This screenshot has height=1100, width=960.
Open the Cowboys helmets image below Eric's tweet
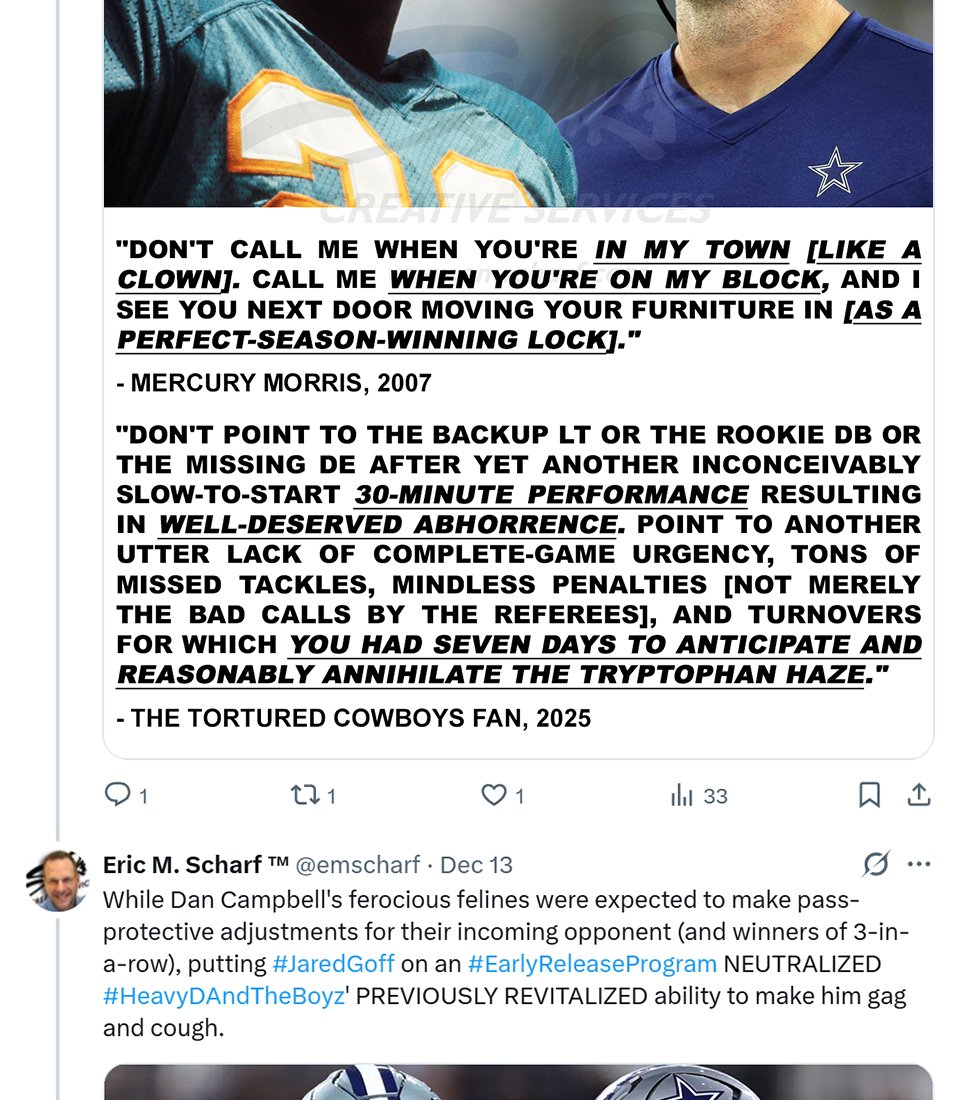click(x=518, y=1083)
